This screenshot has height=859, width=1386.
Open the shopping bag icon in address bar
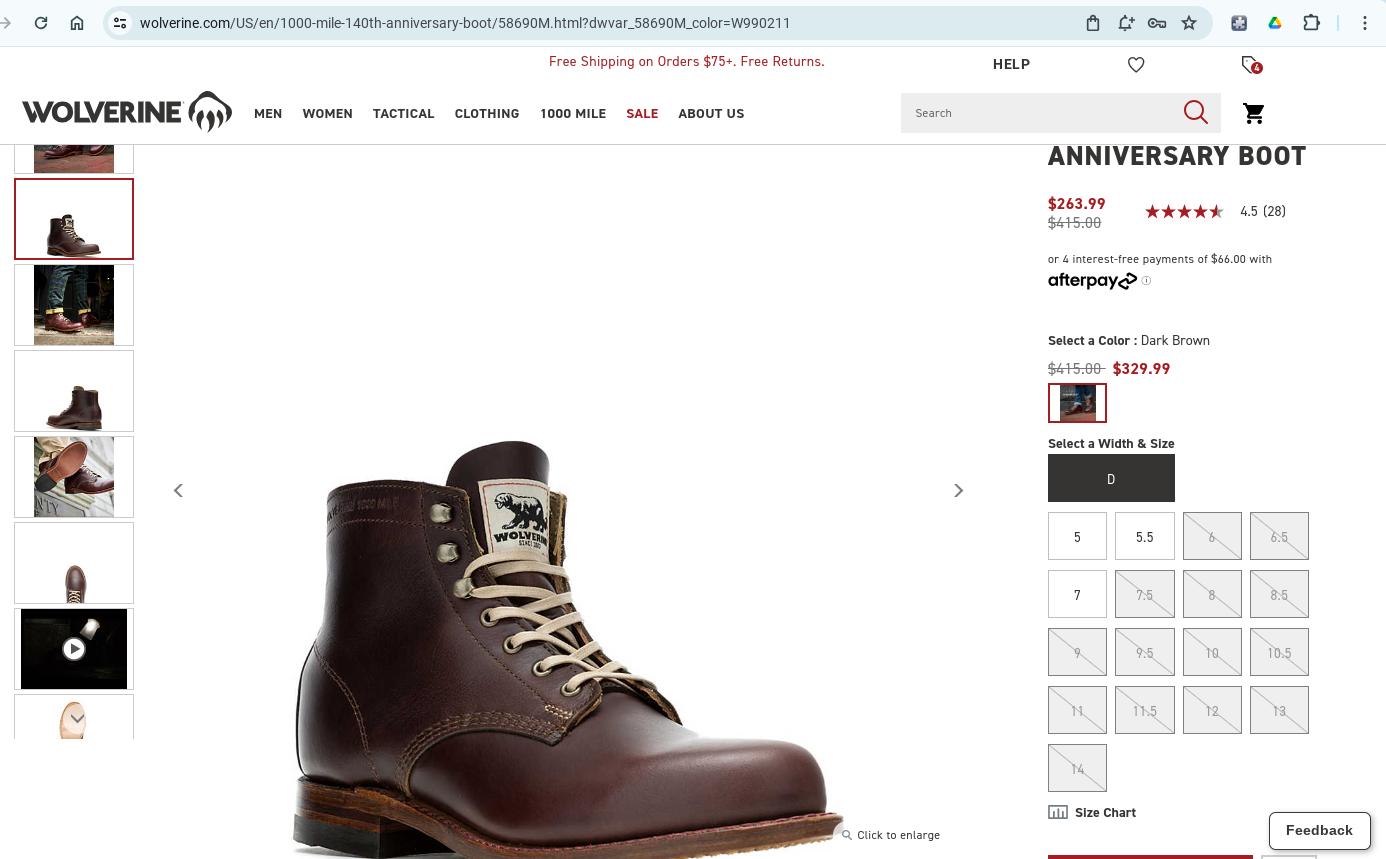1093,23
